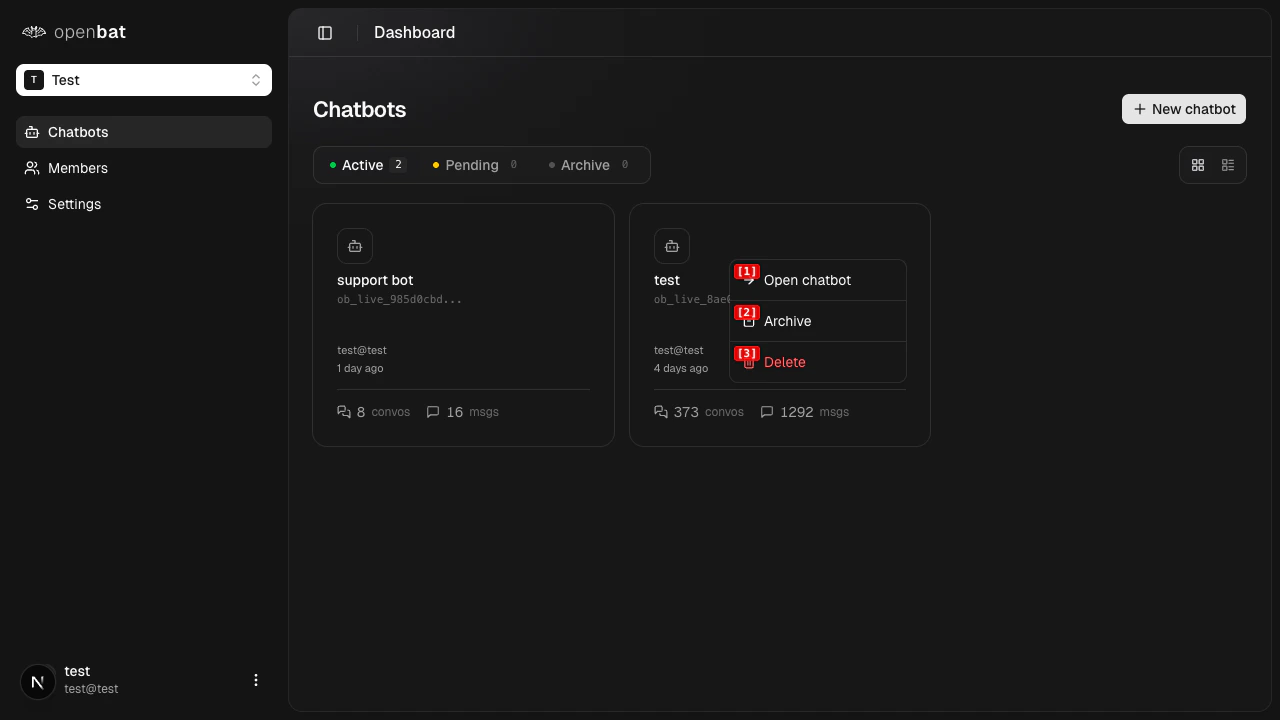Open Settings via its sidebar icon
The width and height of the screenshot is (1280, 720).
tap(30, 204)
